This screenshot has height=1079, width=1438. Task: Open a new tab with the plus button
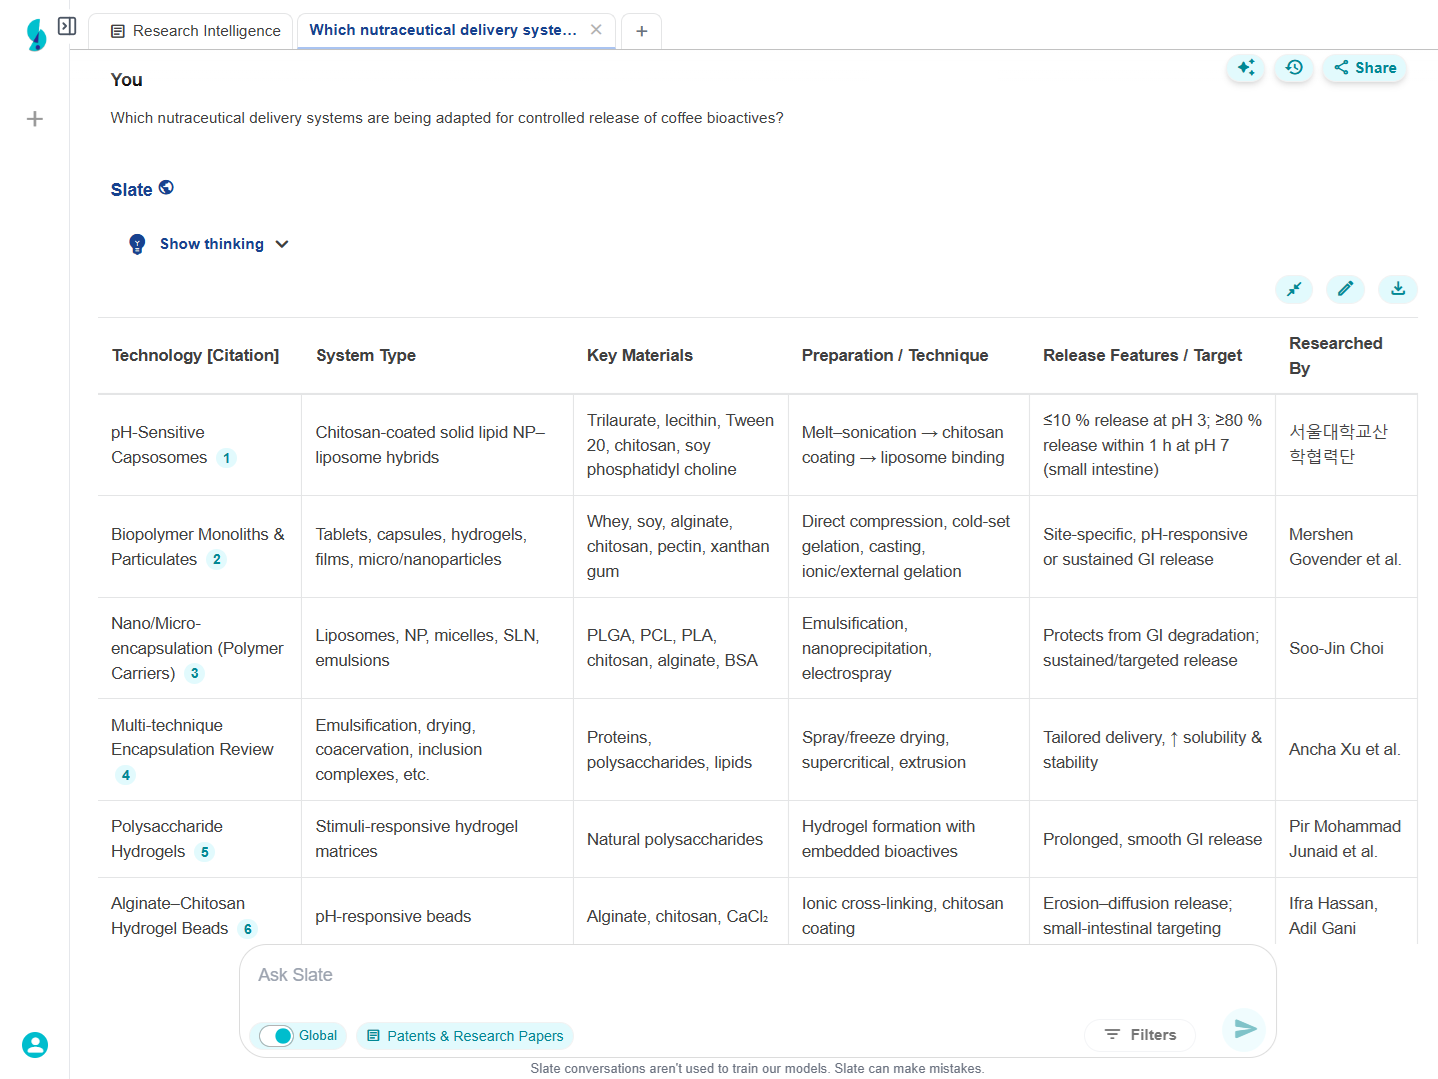click(x=641, y=31)
